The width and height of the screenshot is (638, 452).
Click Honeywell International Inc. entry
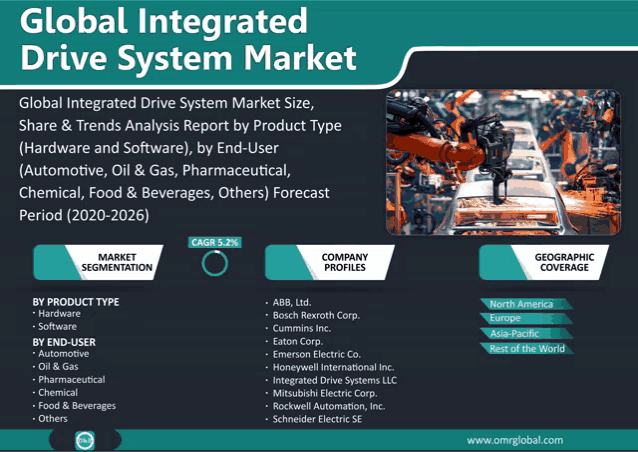tap(333, 367)
